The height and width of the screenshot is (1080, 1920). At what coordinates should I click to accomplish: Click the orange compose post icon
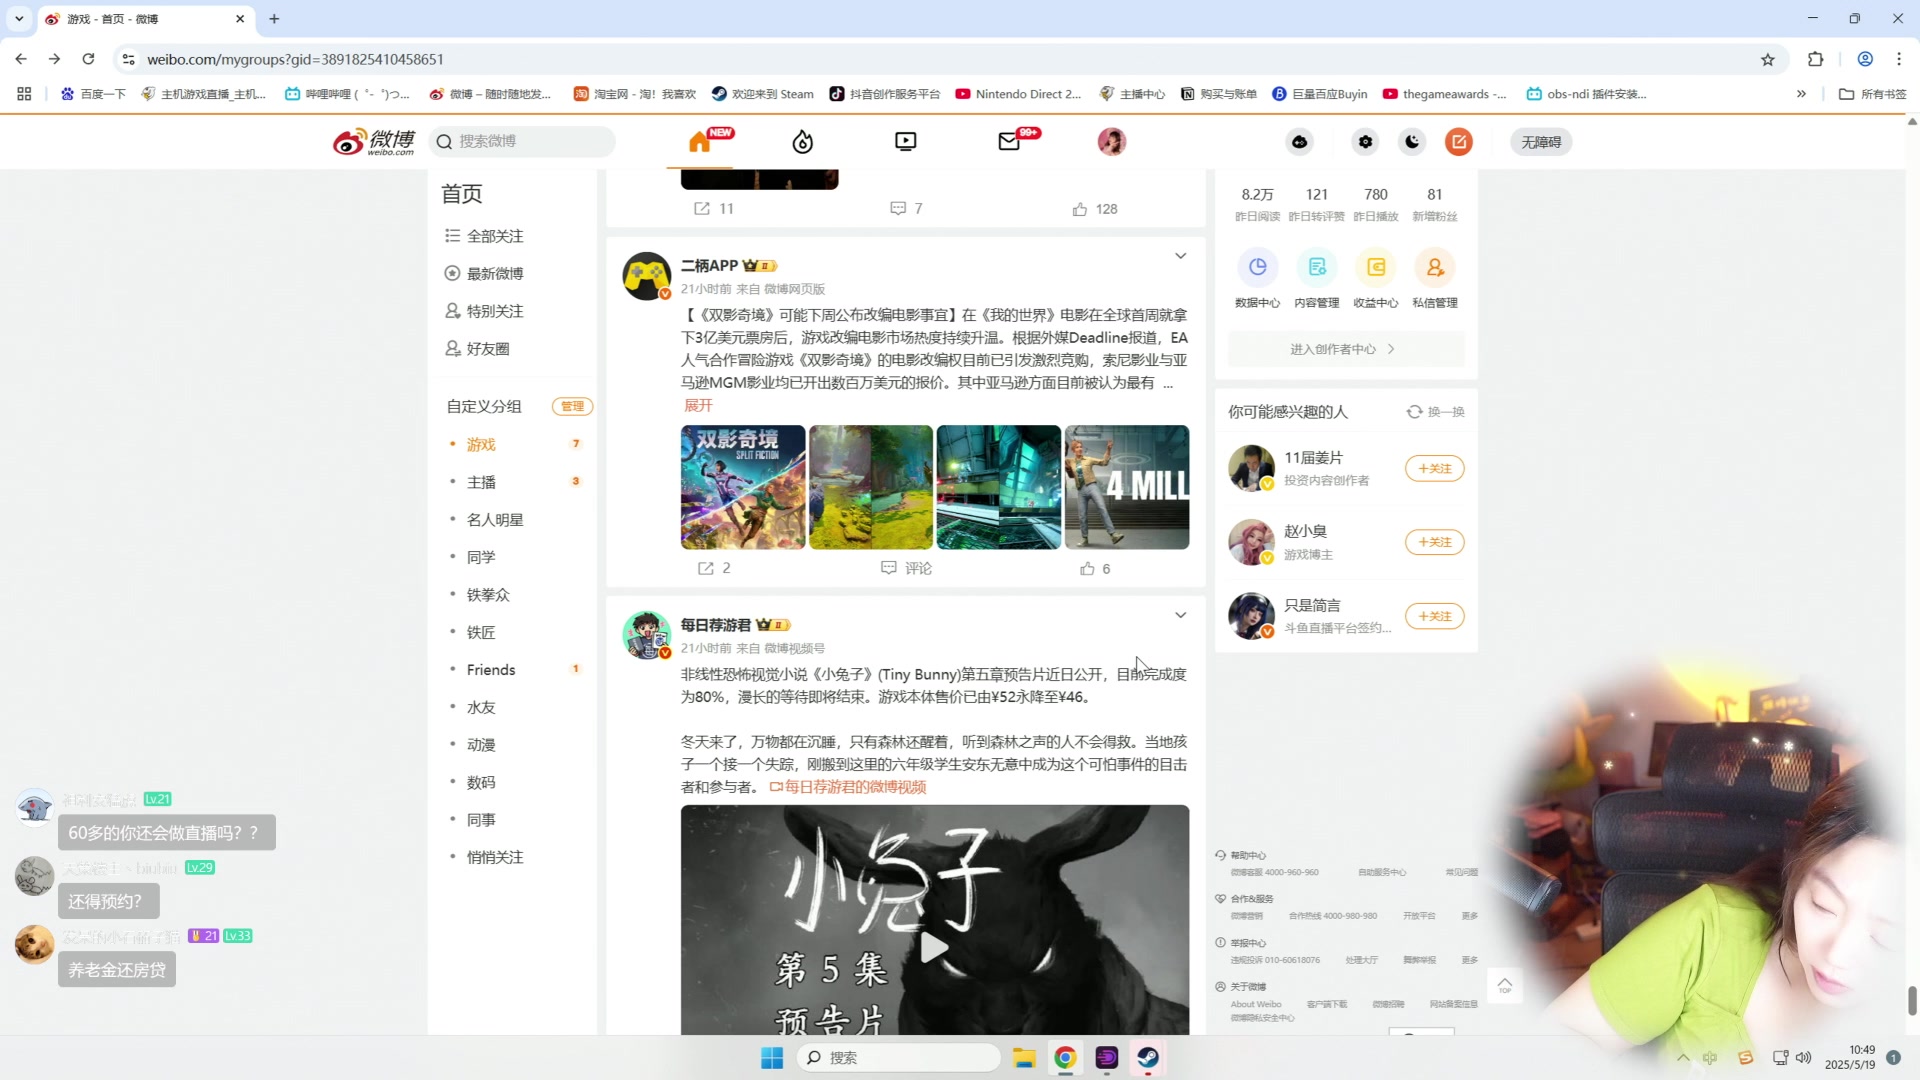tap(1459, 142)
